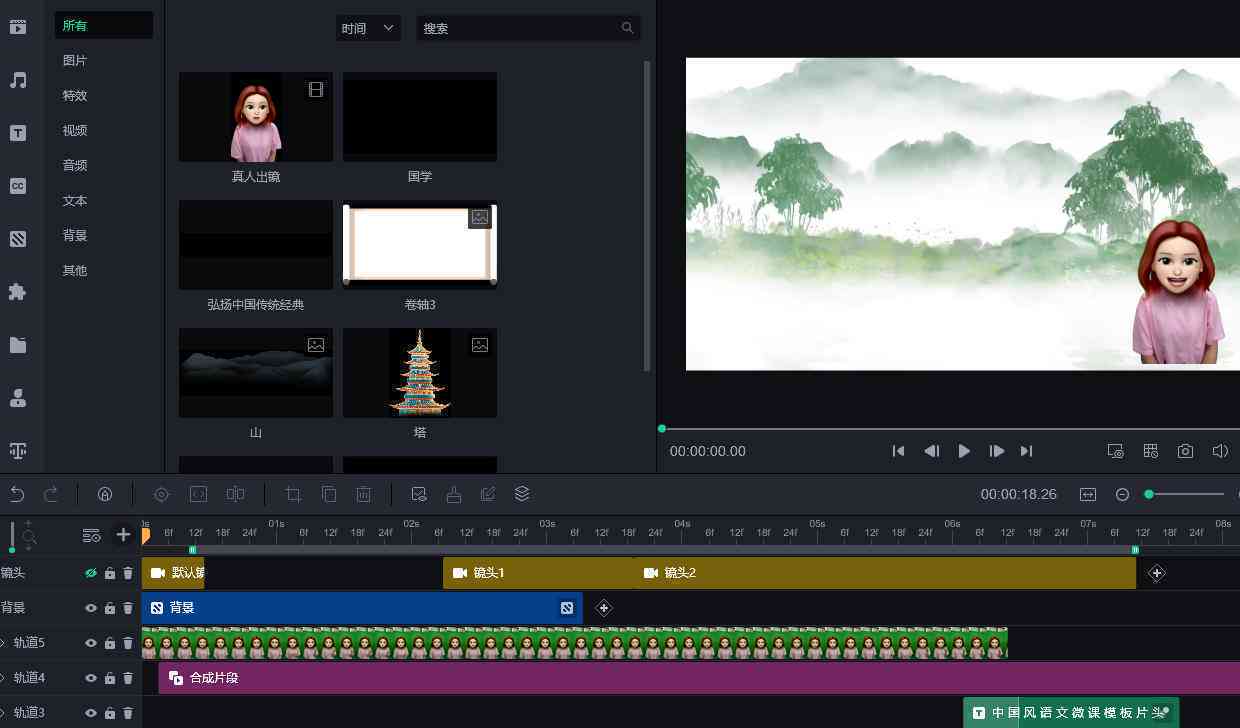1240x728 pixels.
Task: Play the preview video
Action: click(x=964, y=451)
